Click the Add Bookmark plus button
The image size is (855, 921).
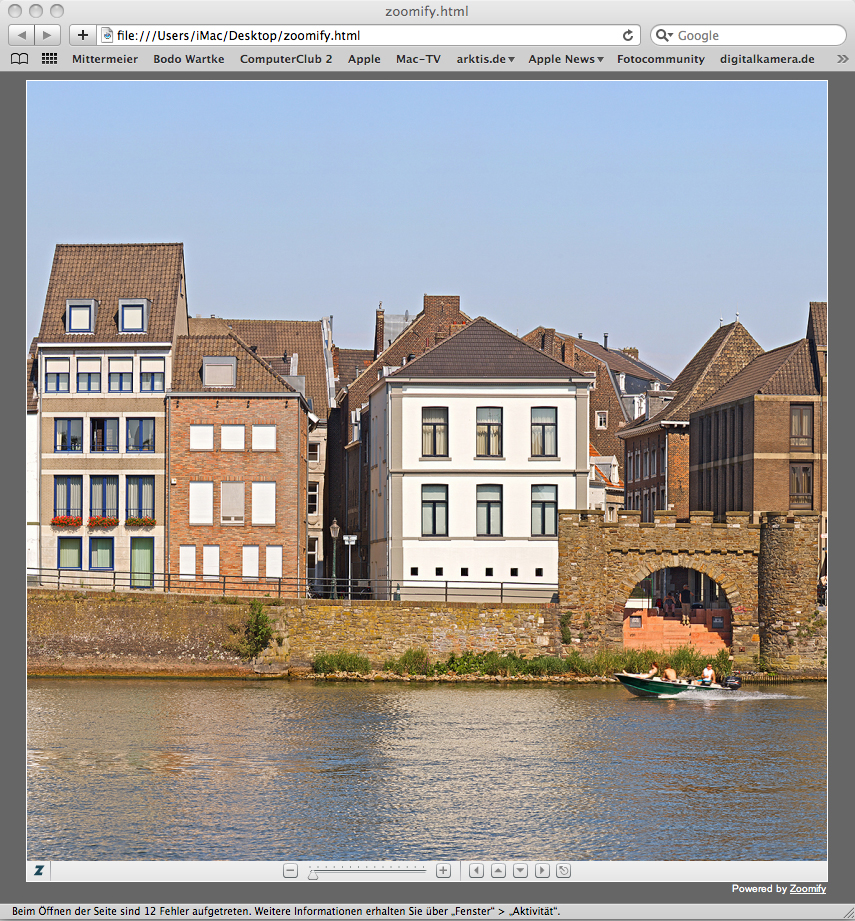click(x=82, y=35)
